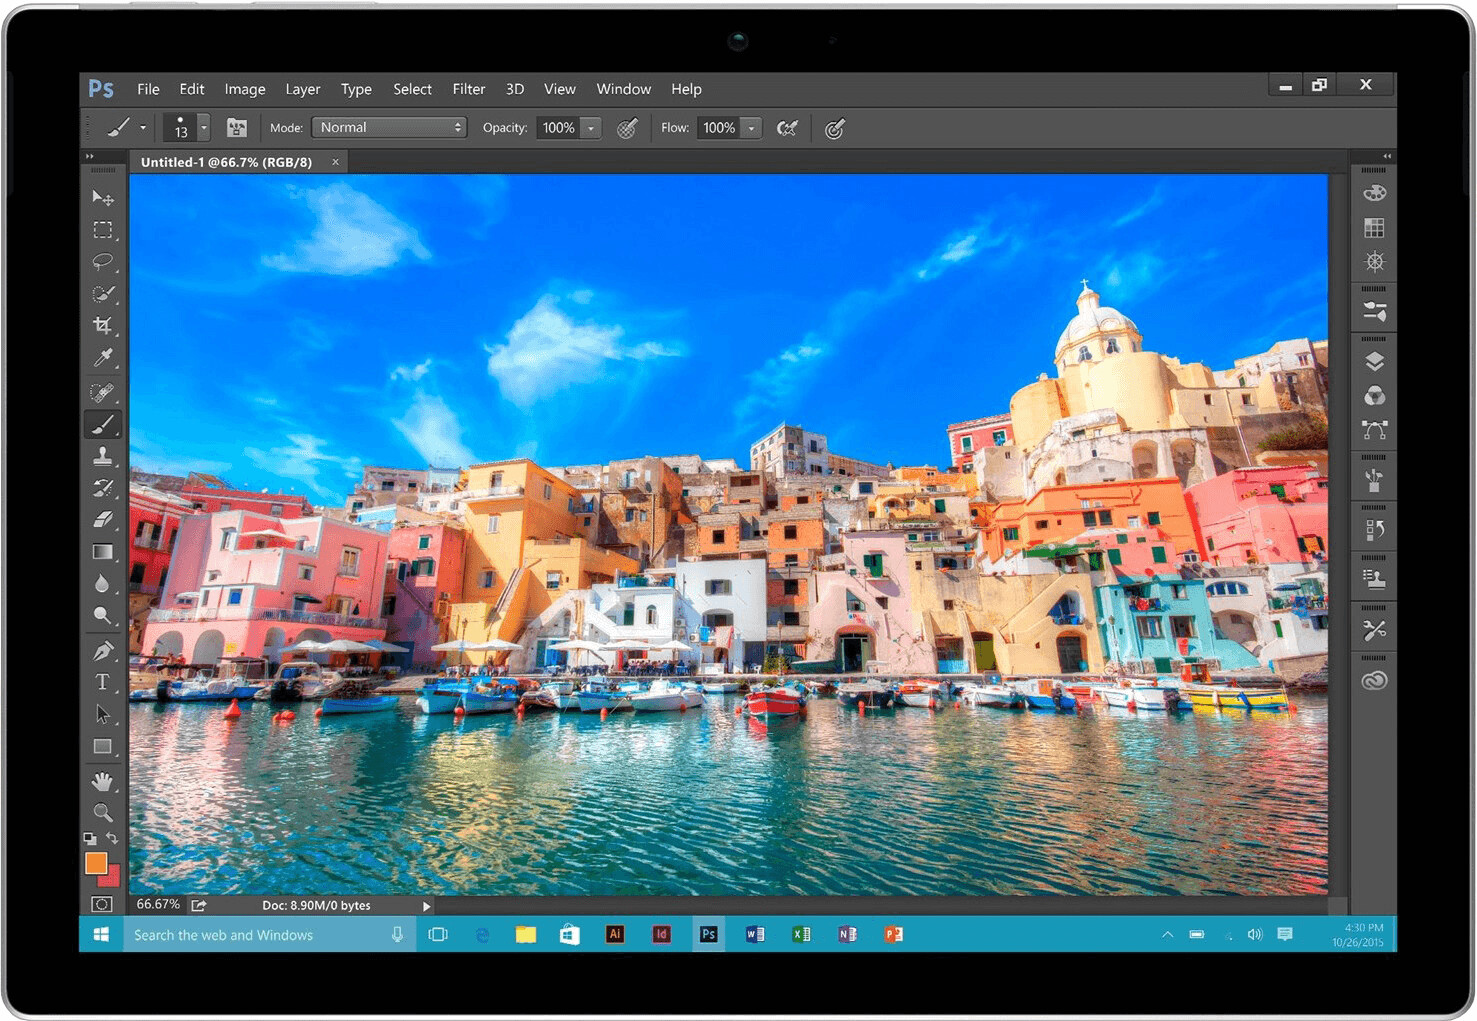Toggle Quick Mask mode button

pyautogui.click(x=102, y=904)
